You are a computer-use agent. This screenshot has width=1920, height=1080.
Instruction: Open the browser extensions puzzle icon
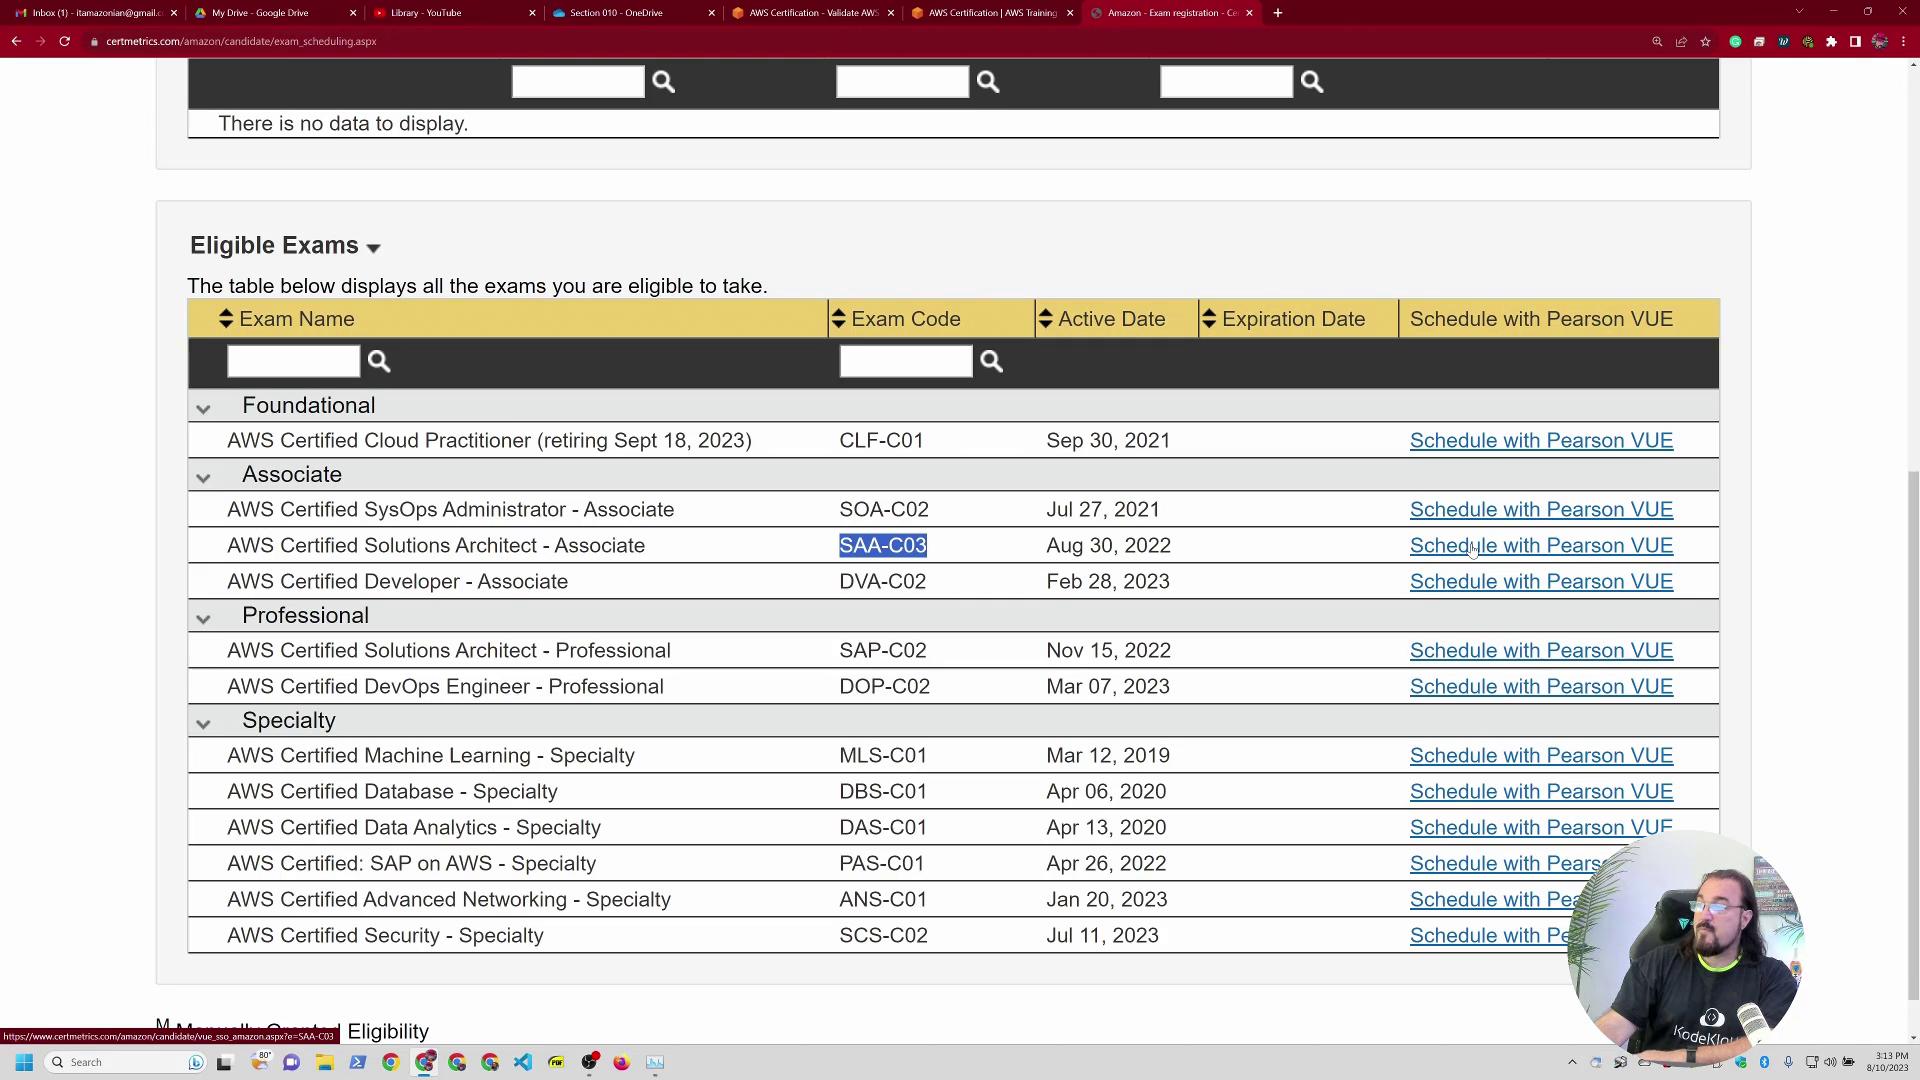tap(1831, 41)
